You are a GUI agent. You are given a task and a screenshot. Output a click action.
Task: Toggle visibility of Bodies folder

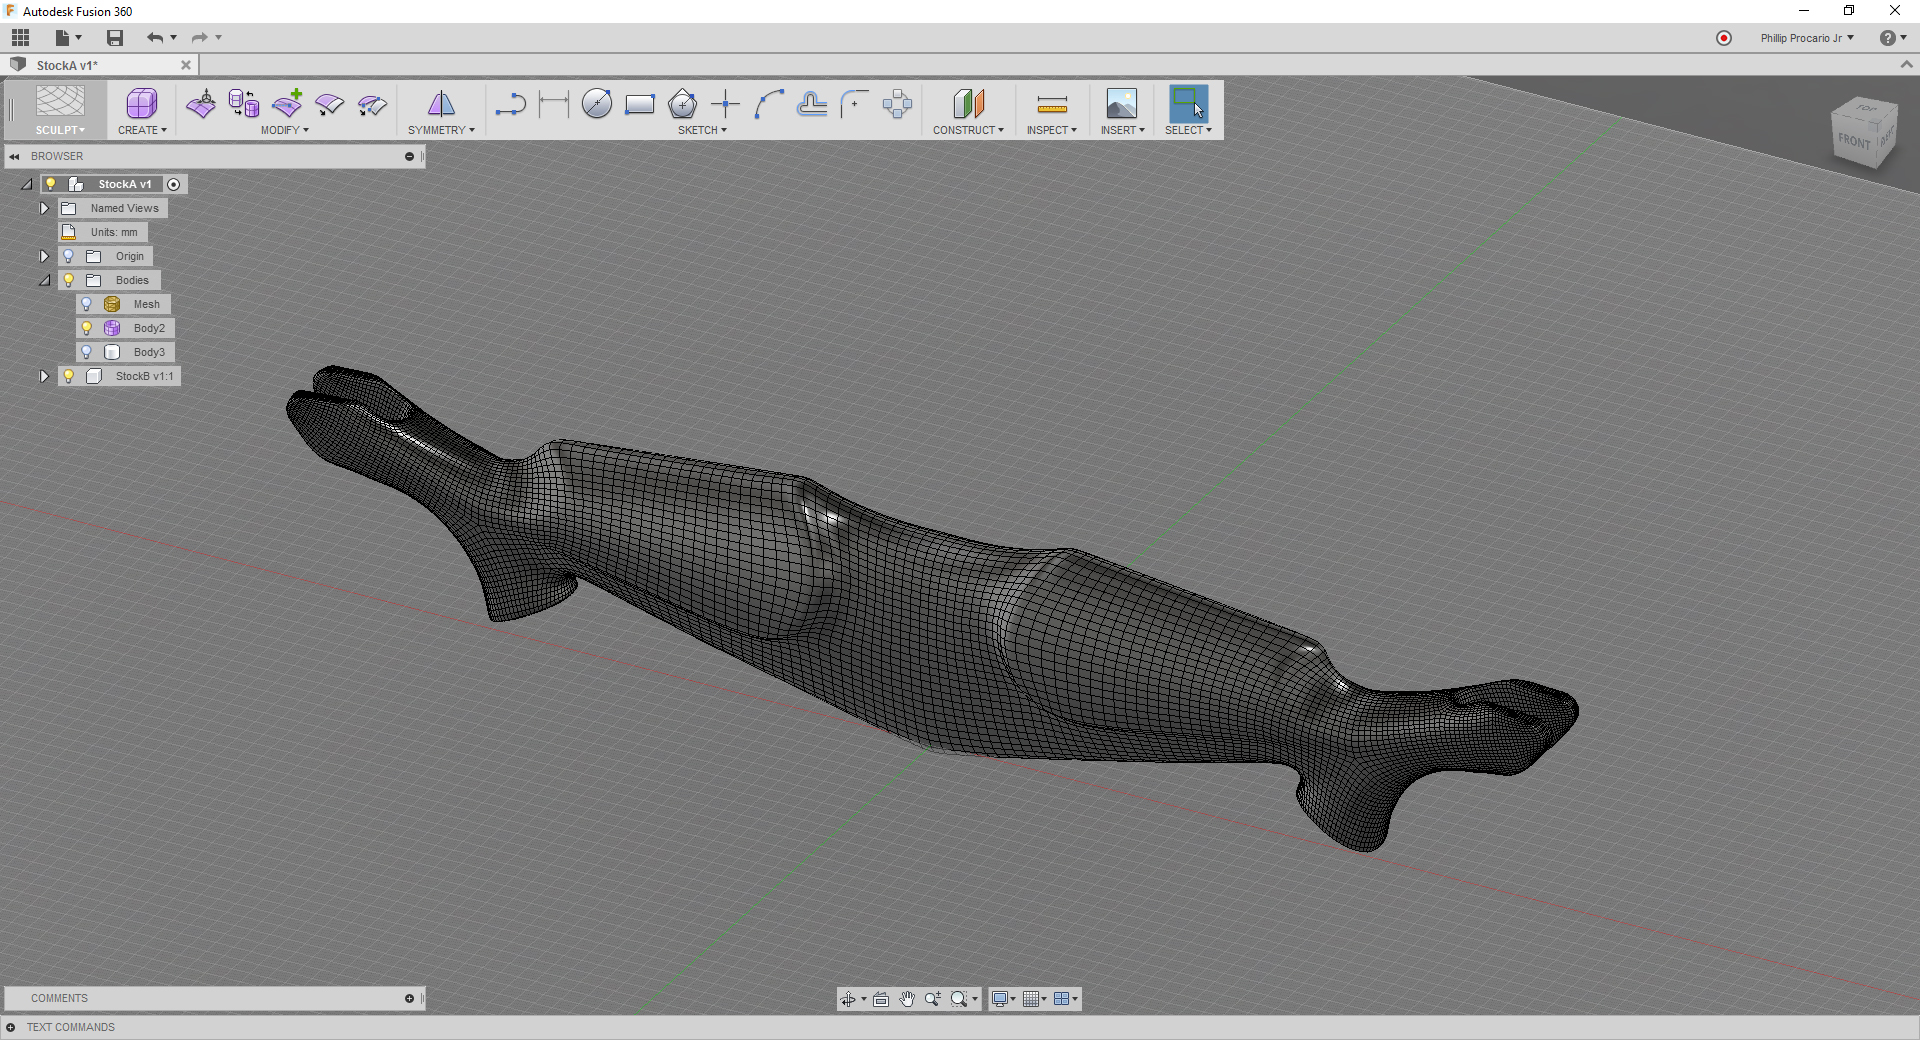pyautogui.click(x=68, y=280)
